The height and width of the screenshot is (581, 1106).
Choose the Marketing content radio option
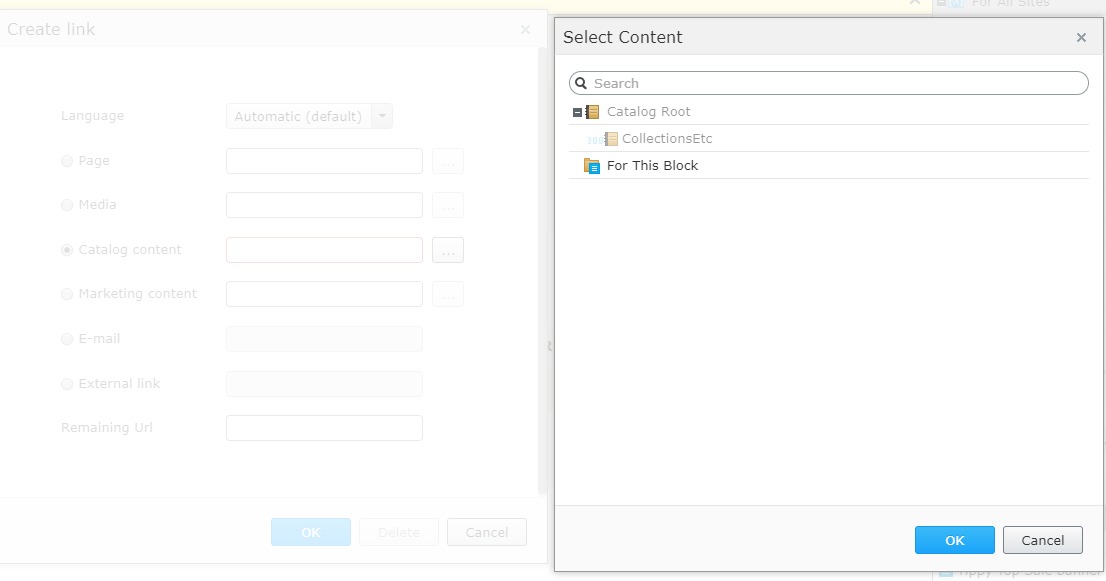[x=67, y=294]
